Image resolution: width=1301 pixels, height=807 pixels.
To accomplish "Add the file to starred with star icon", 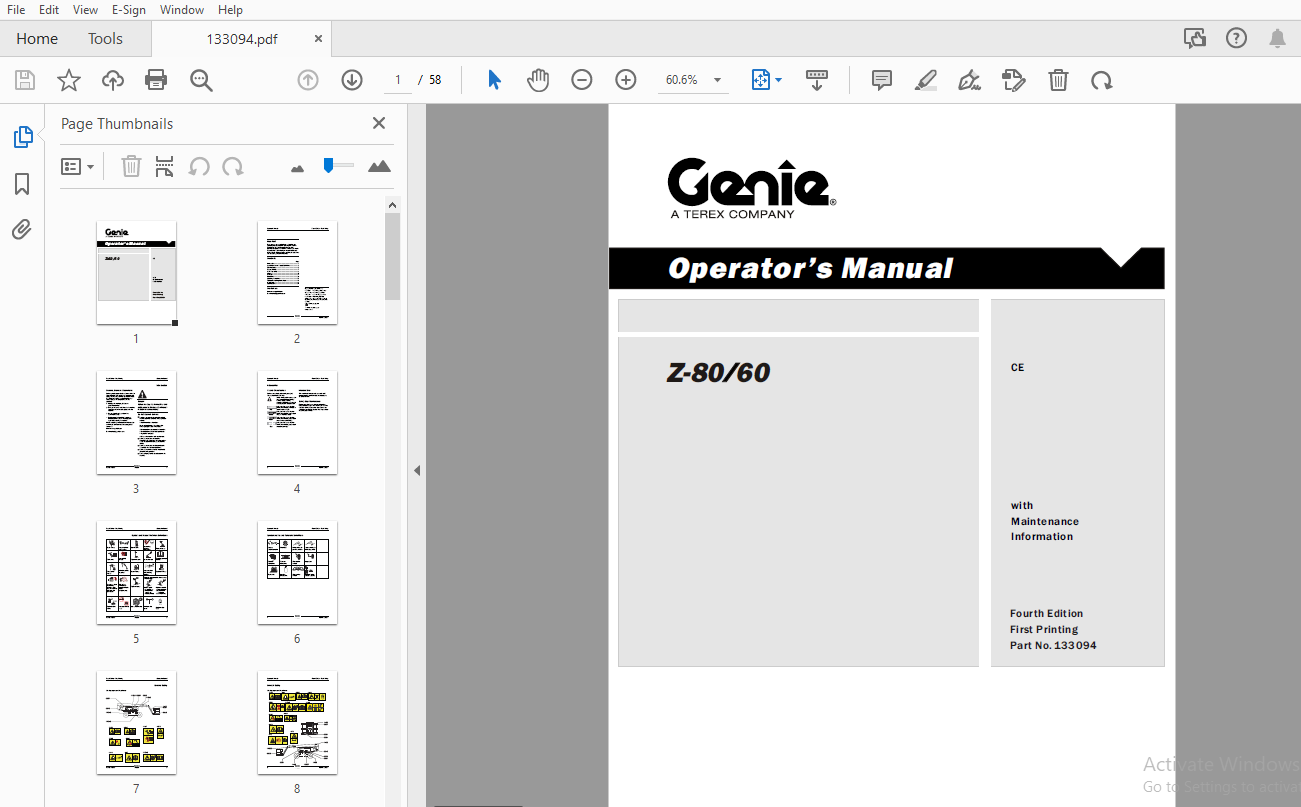I will [69, 80].
